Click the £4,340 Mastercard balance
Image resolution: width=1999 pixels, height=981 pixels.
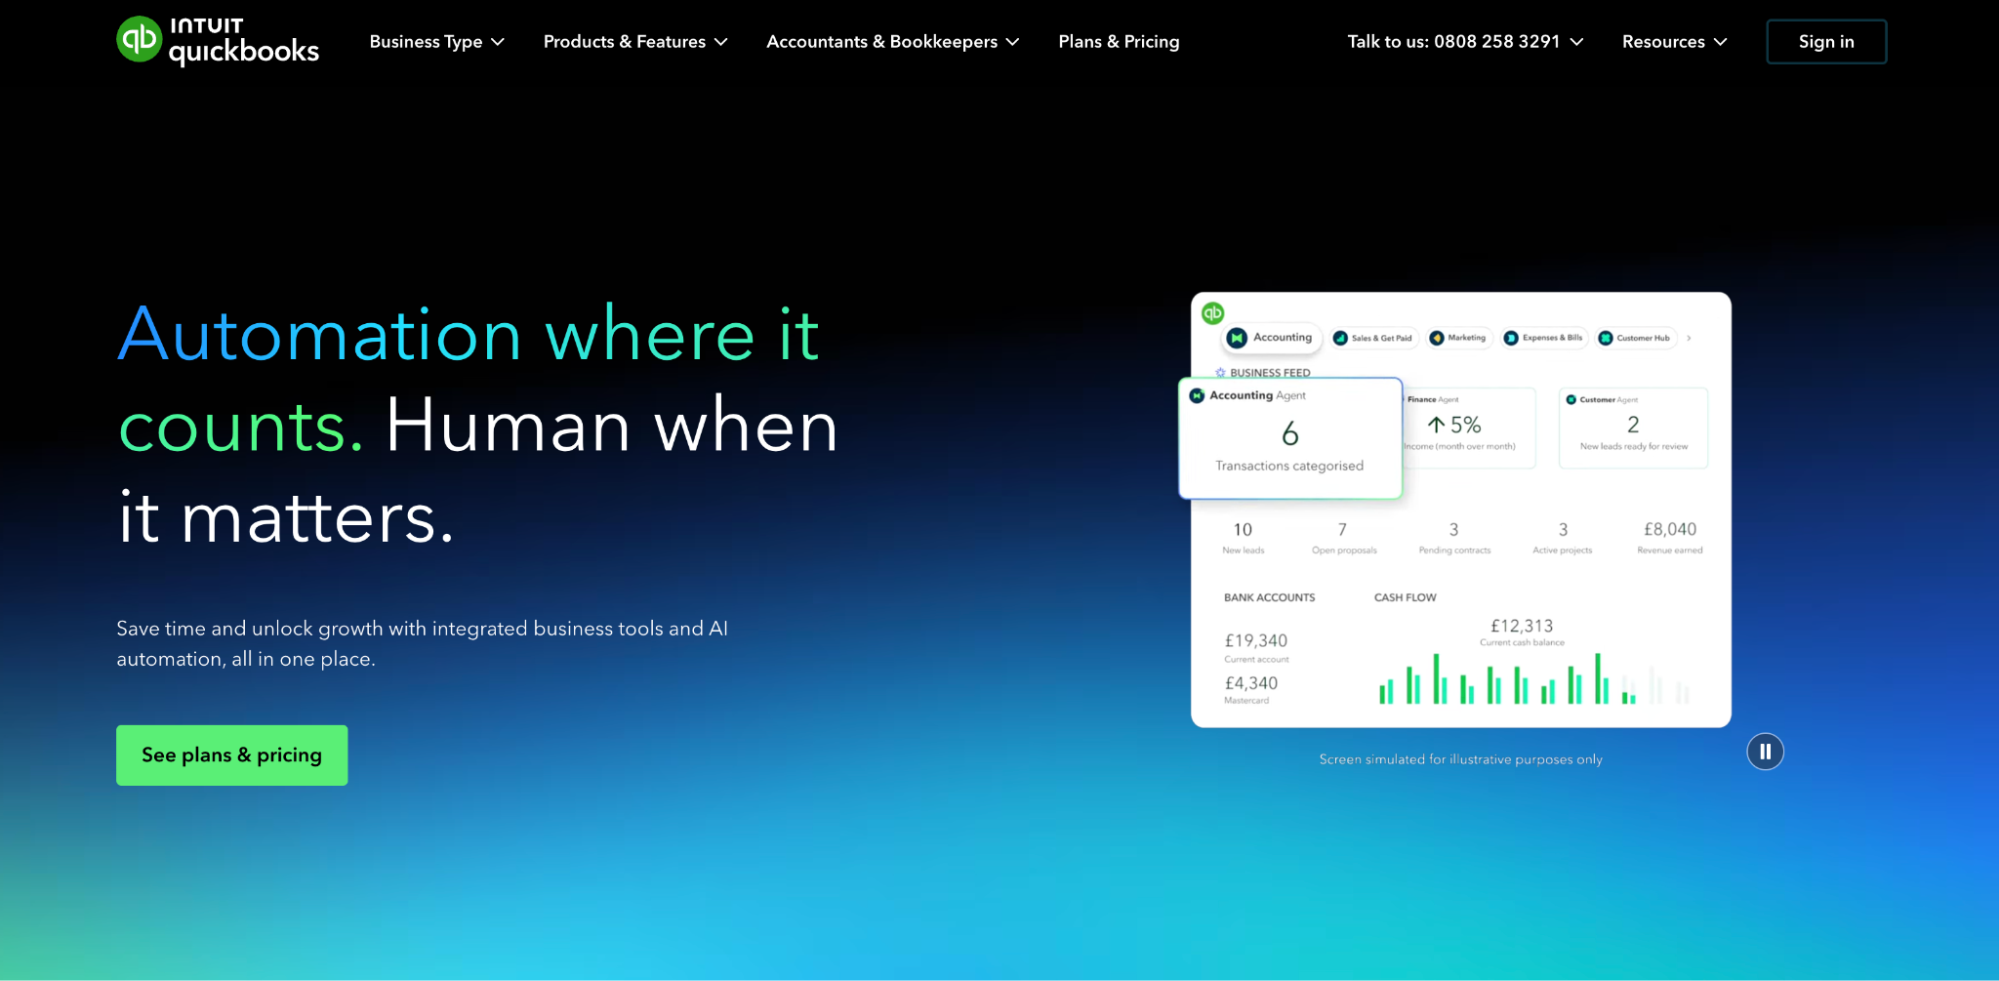(1251, 689)
